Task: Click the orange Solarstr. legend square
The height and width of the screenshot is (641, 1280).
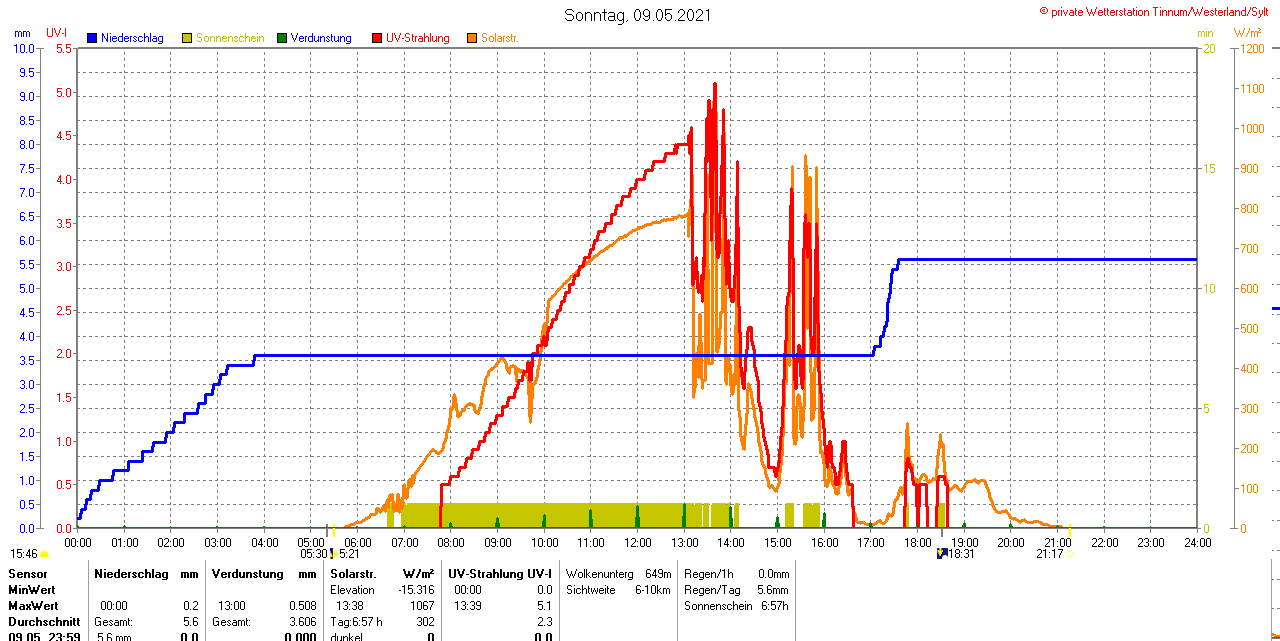Action: [472, 38]
